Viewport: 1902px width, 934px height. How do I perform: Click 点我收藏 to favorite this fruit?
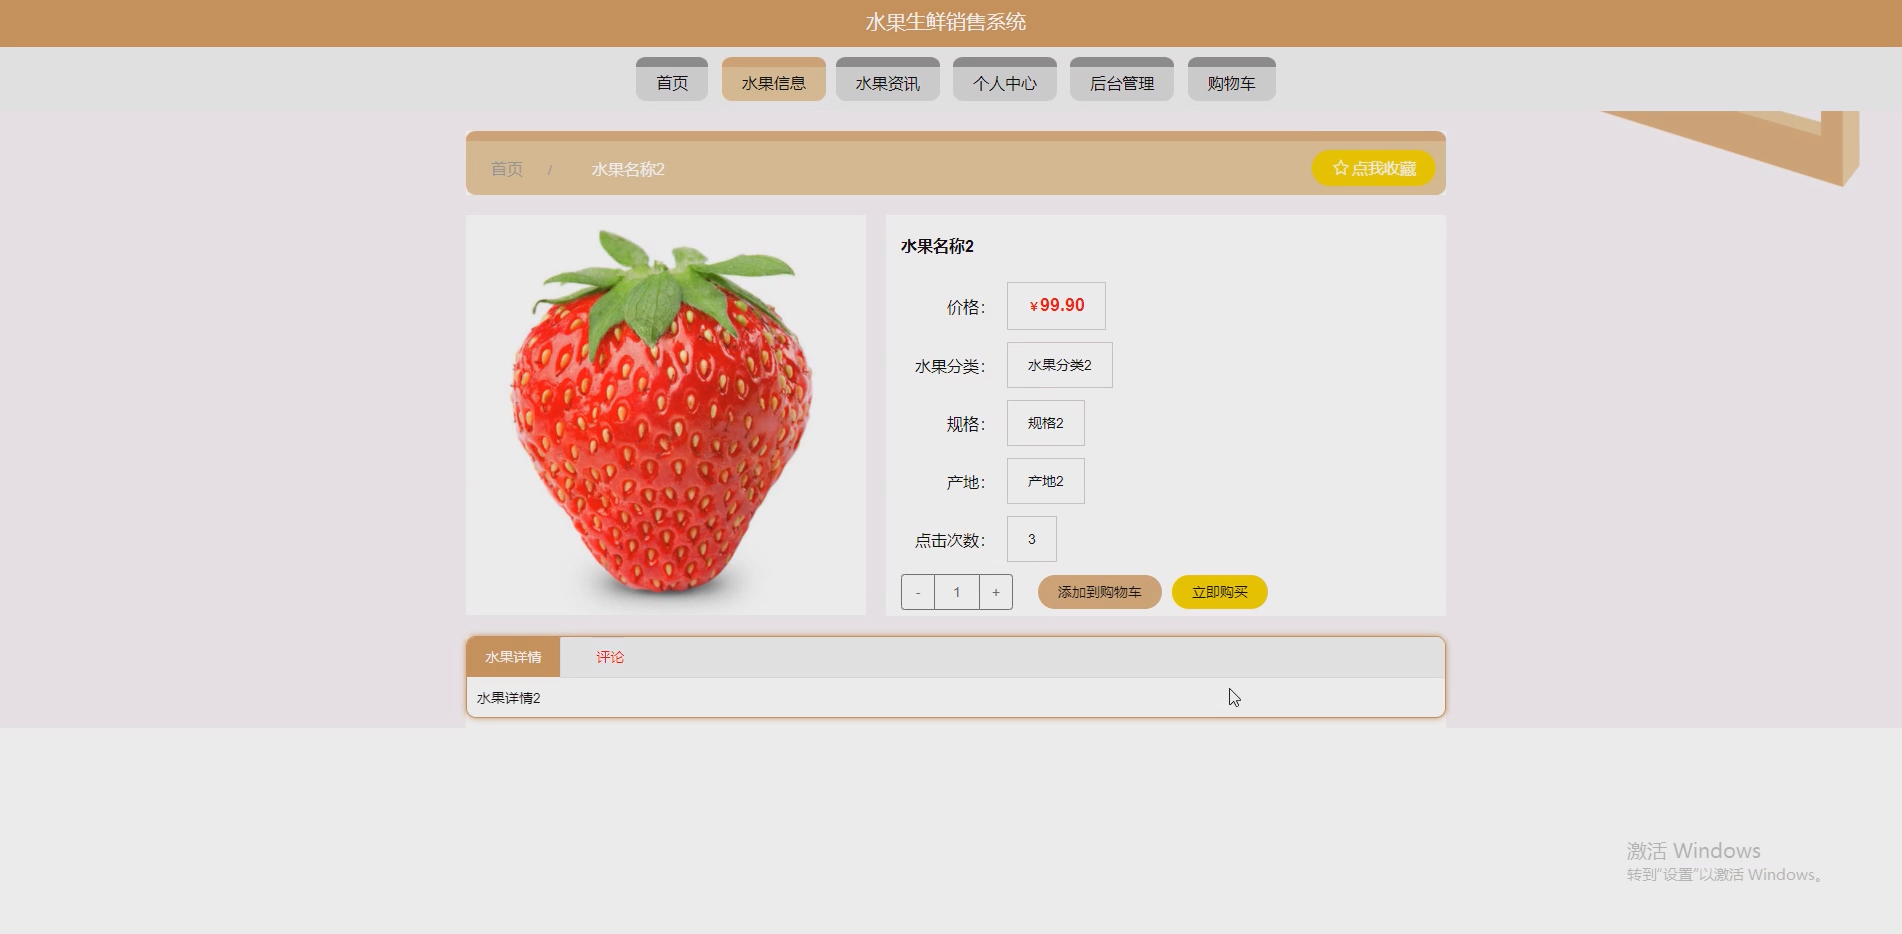pyautogui.click(x=1373, y=168)
